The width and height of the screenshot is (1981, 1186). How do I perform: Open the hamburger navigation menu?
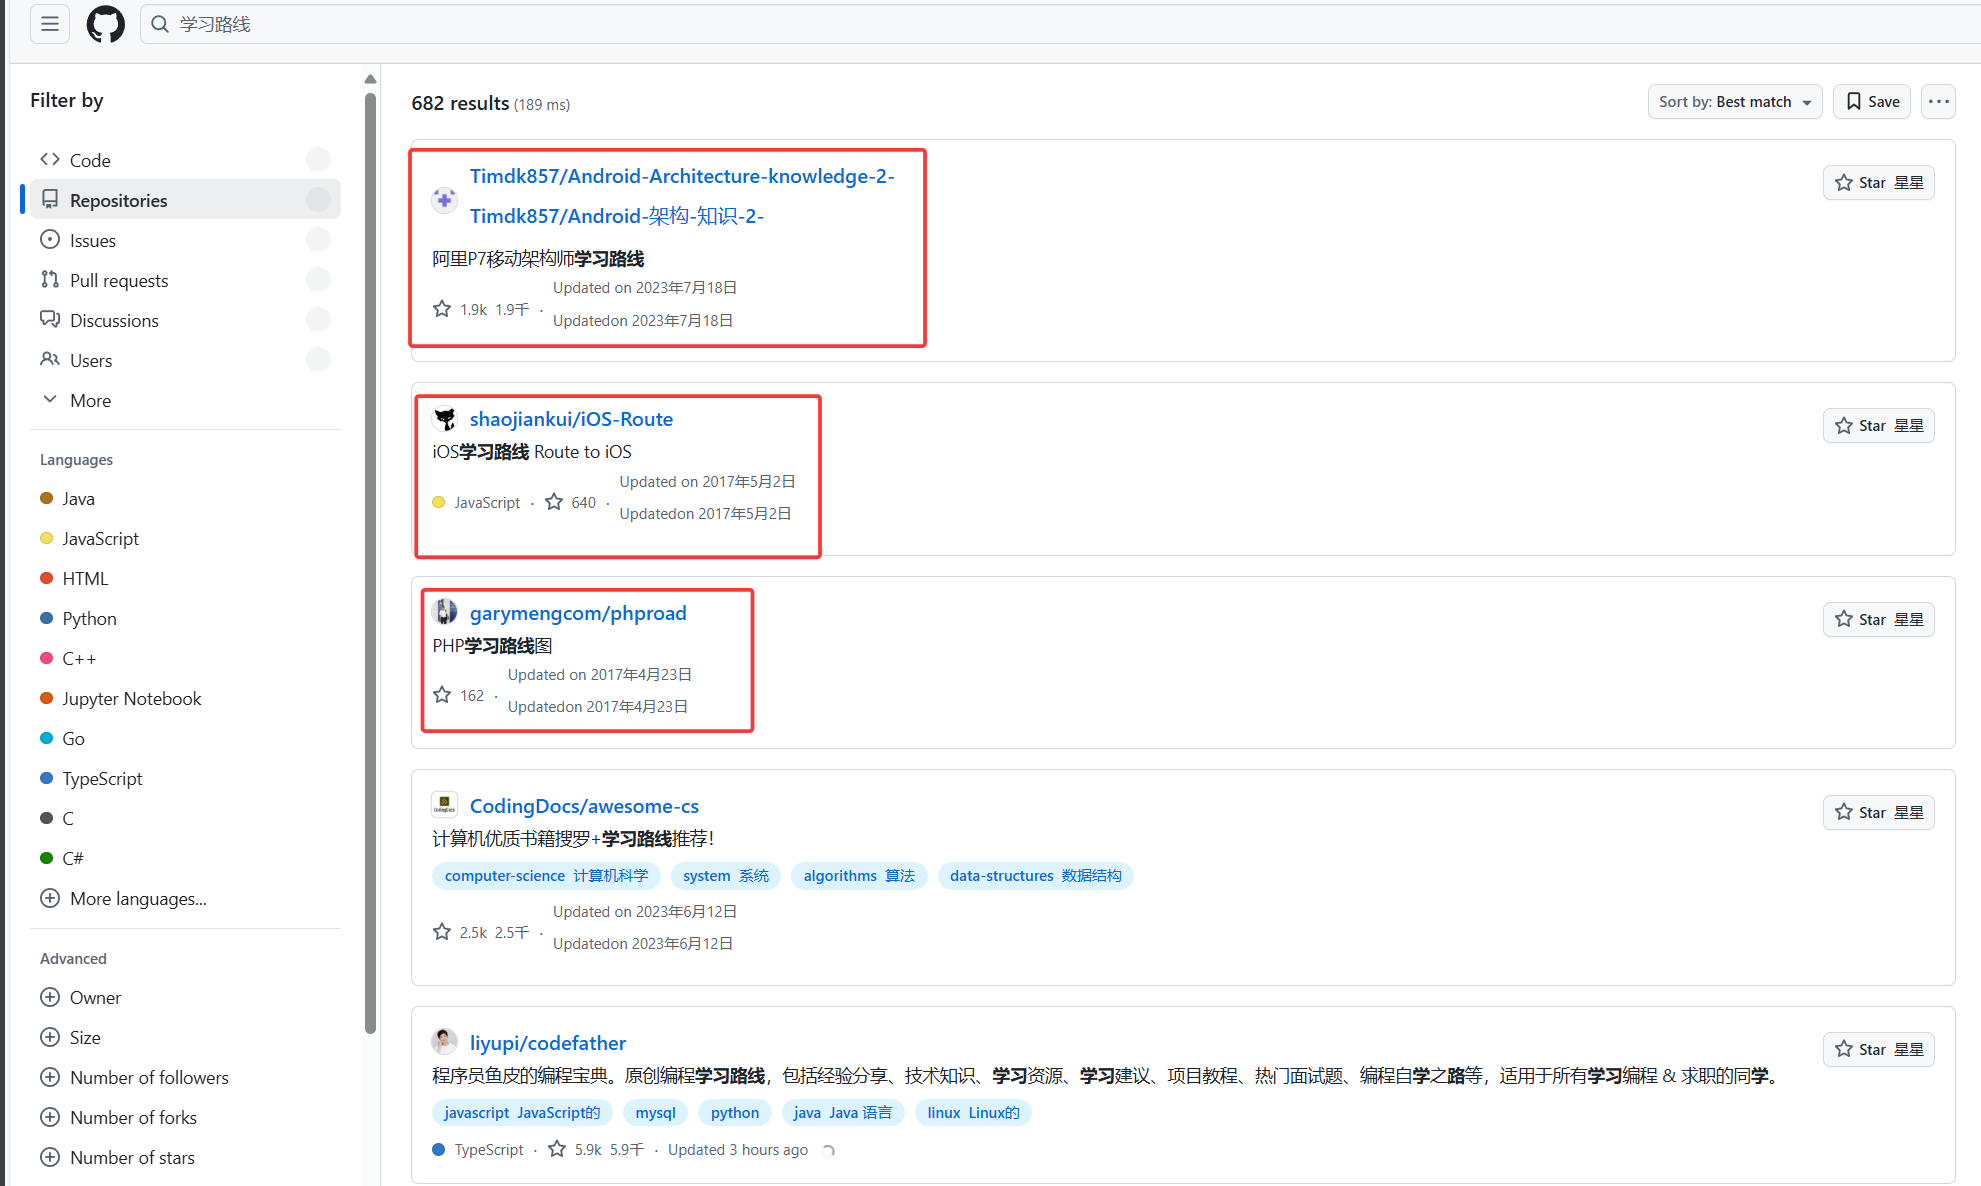pos(49,24)
